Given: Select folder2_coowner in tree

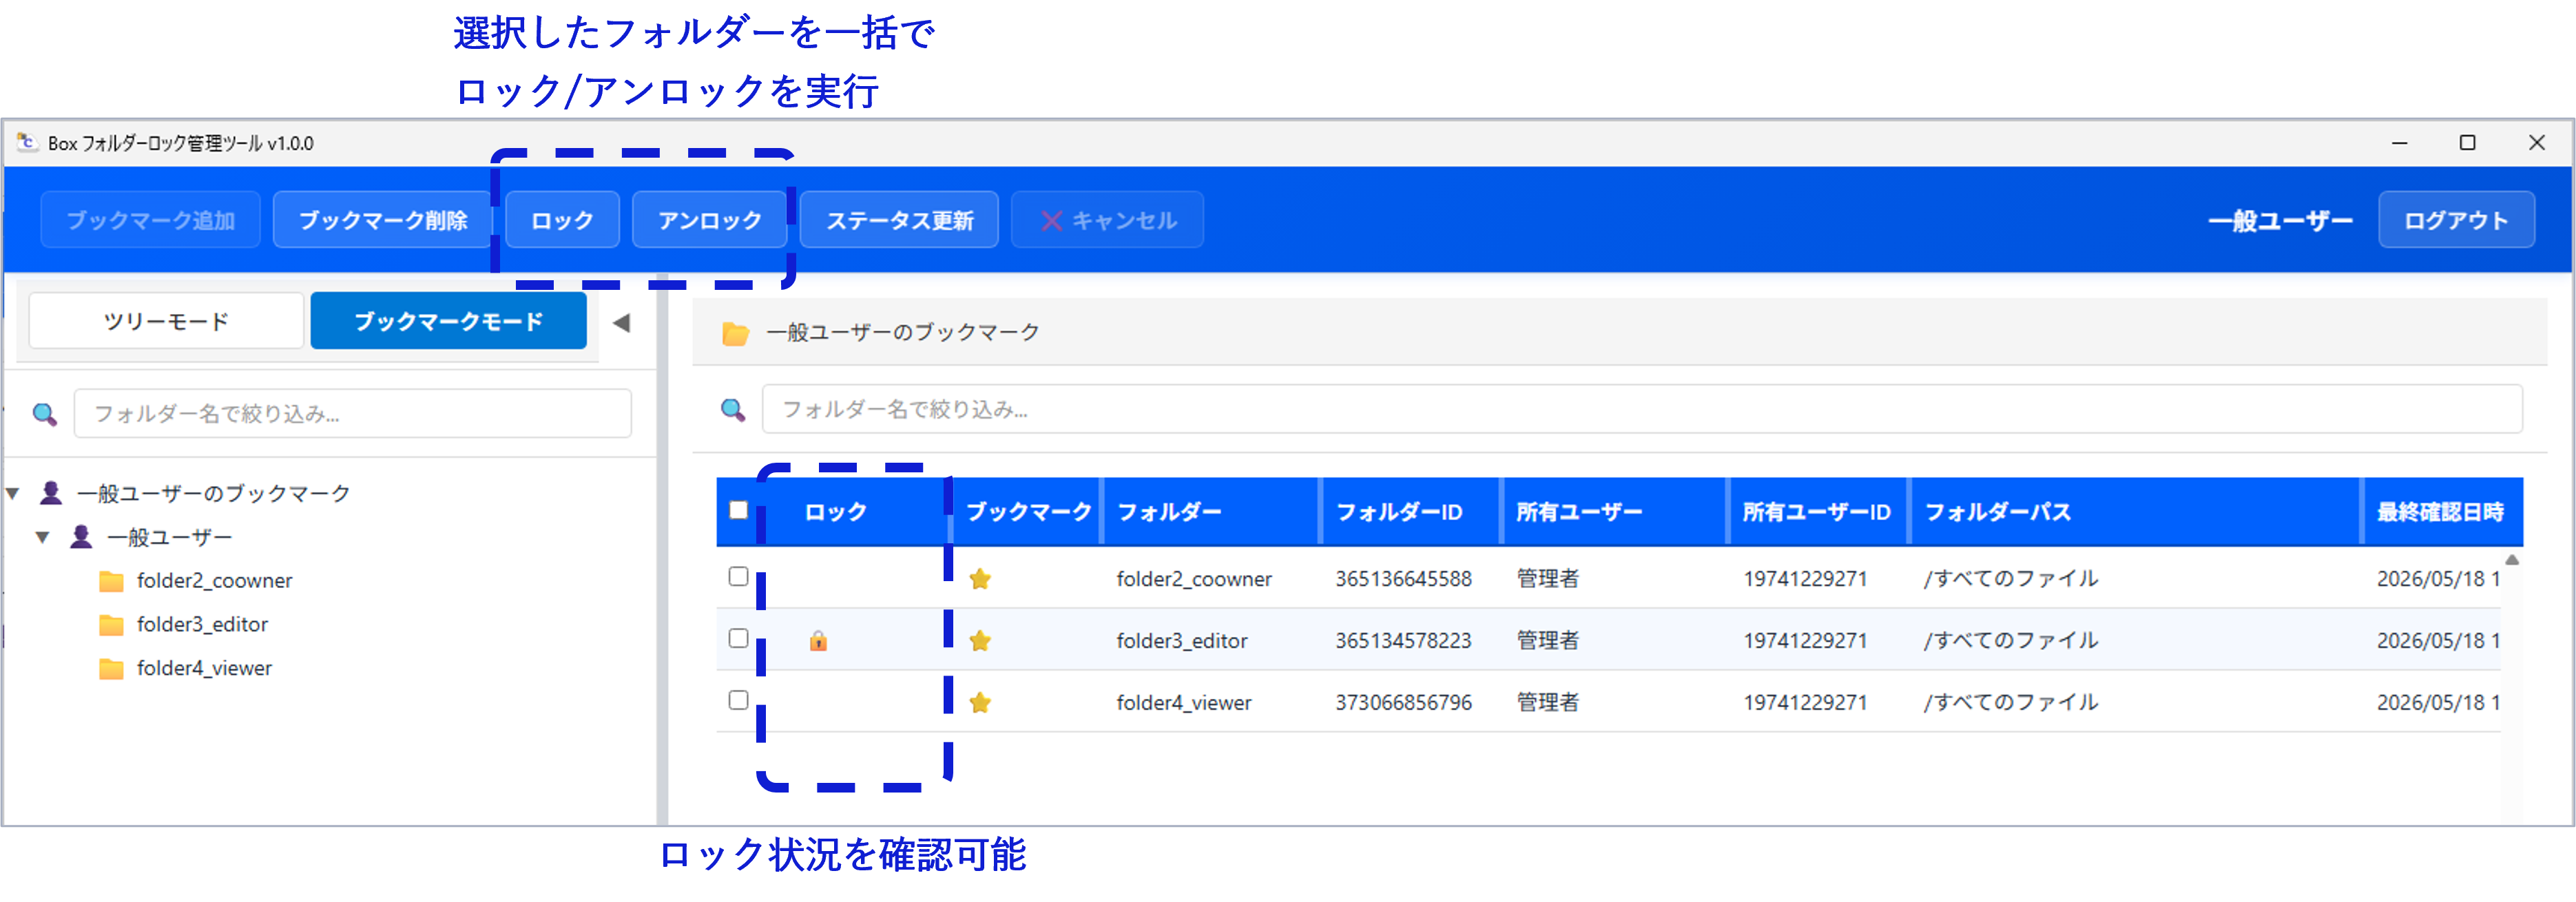Looking at the screenshot, I should (x=214, y=580).
